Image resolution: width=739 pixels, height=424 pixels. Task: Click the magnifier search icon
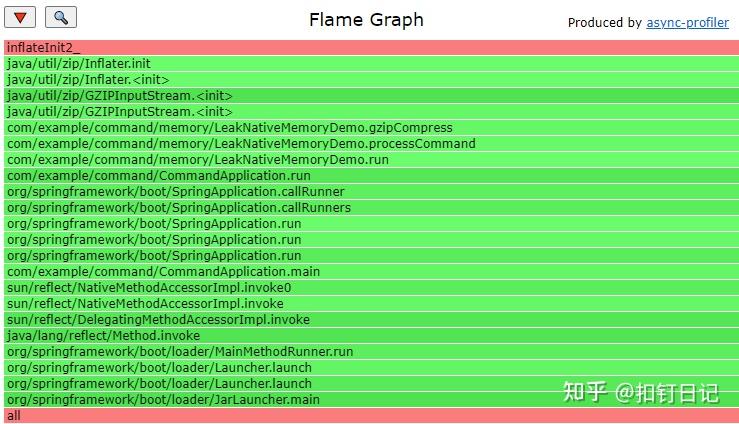[61, 18]
